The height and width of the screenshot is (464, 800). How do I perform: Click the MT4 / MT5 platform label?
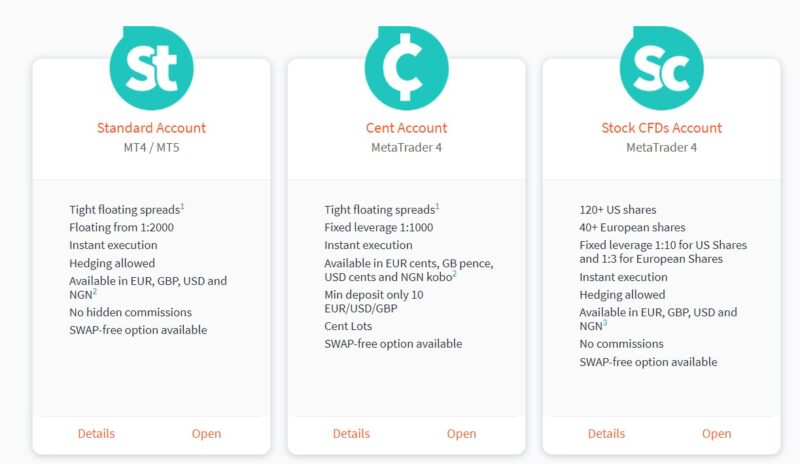[152, 148]
